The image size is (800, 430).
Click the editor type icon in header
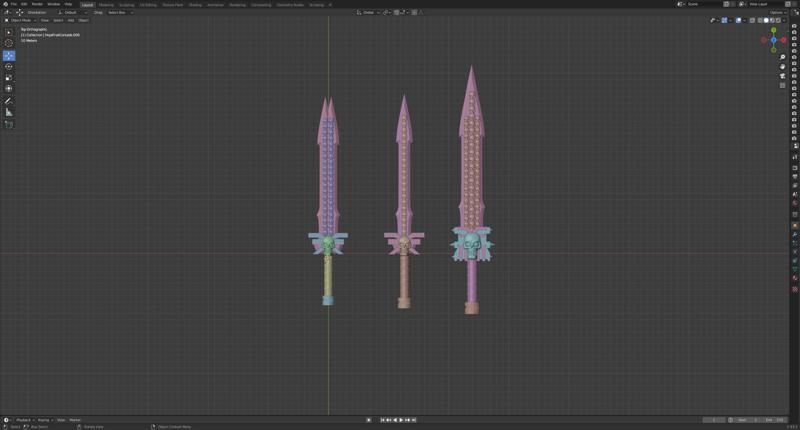tap(7, 12)
